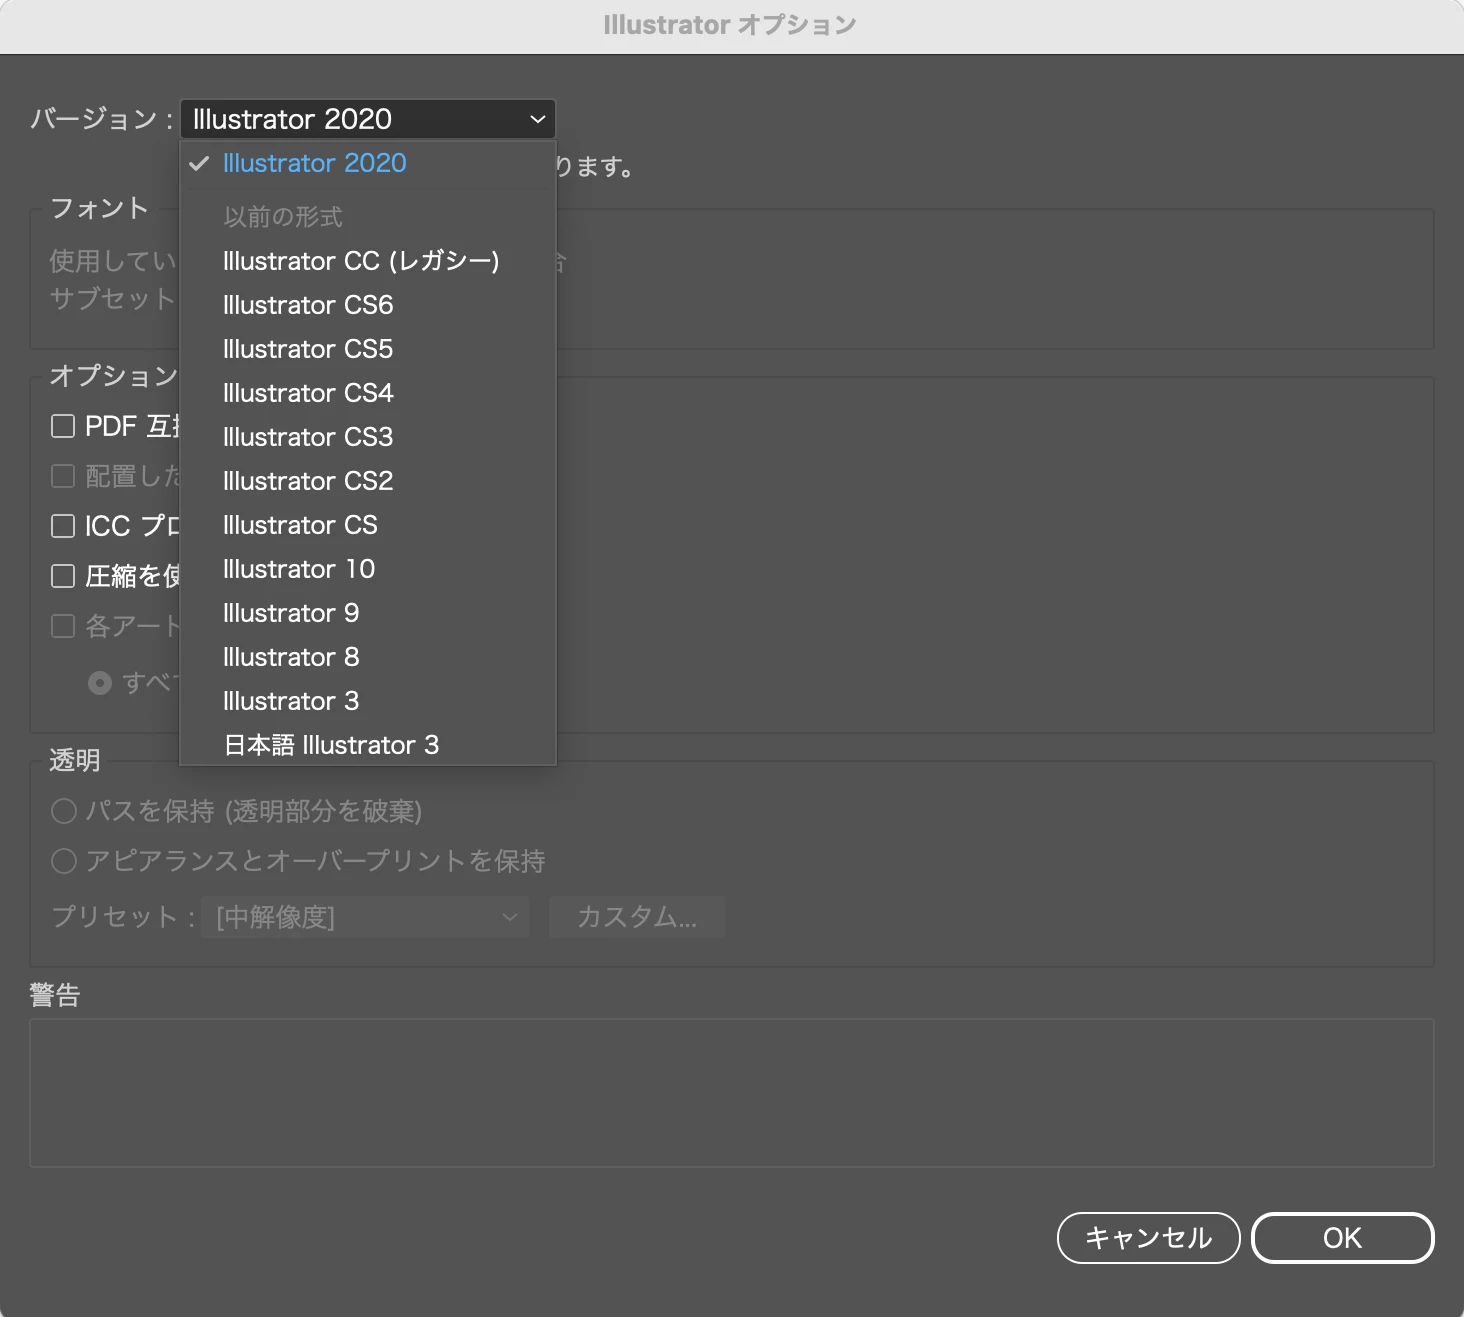The image size is (1464, 1317).
Task: Select アピアランスとオーバープリントを保持 radio
Action: [x=64, y=861]
